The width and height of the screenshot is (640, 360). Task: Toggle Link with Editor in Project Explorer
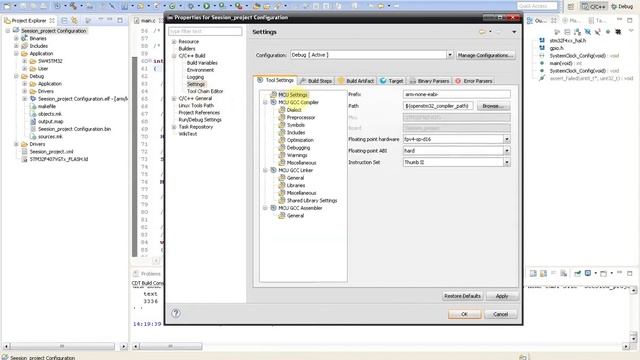click(x=74, y=20)
